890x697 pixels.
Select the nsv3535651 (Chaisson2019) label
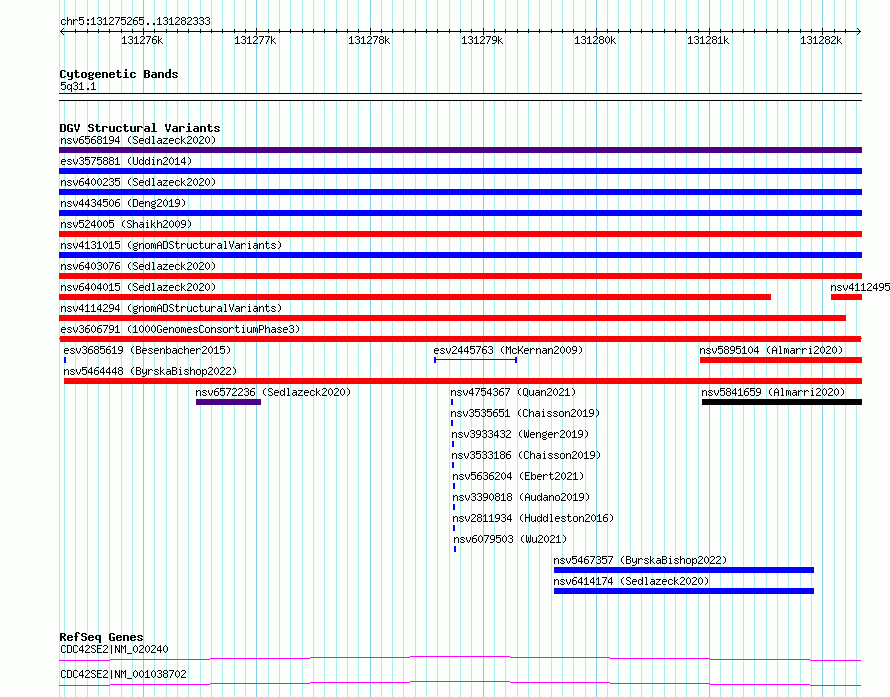[x=526, y=413]
